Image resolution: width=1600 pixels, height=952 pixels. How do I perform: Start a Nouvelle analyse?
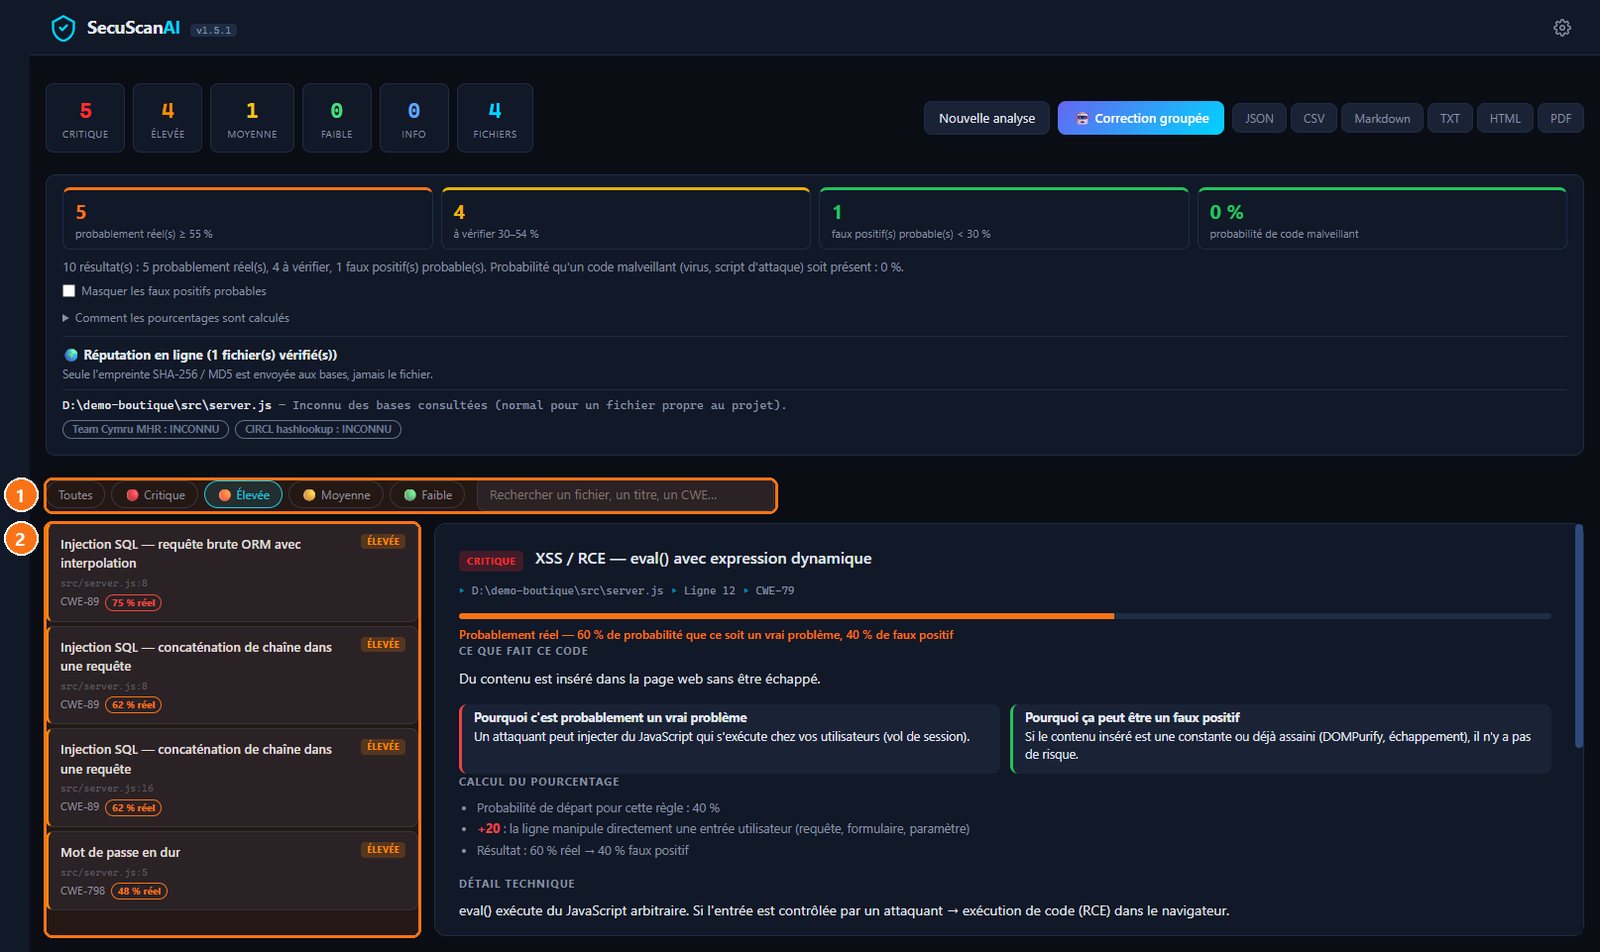pos(987,118)
